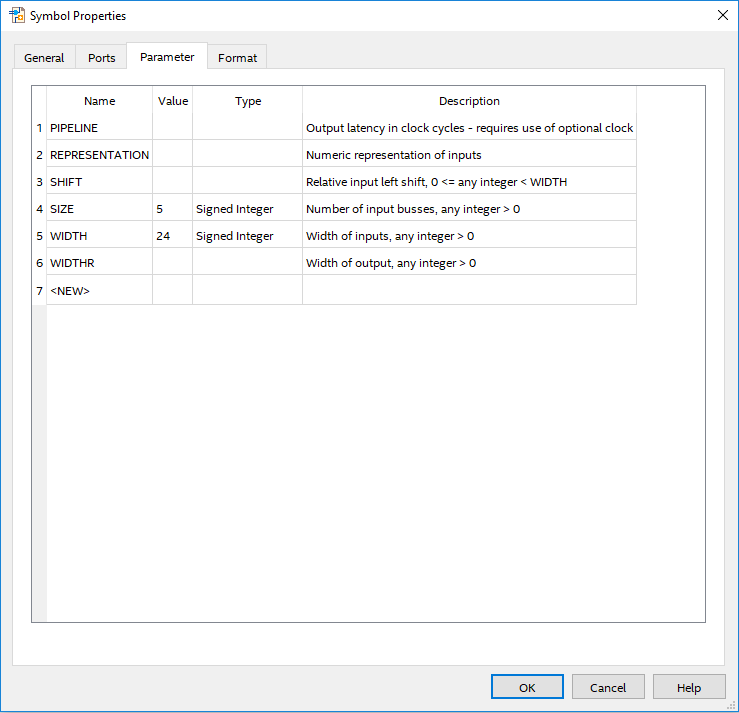Click the Cancel button
This screenshot has width=739, height=713.
click(x=608, y=688)
